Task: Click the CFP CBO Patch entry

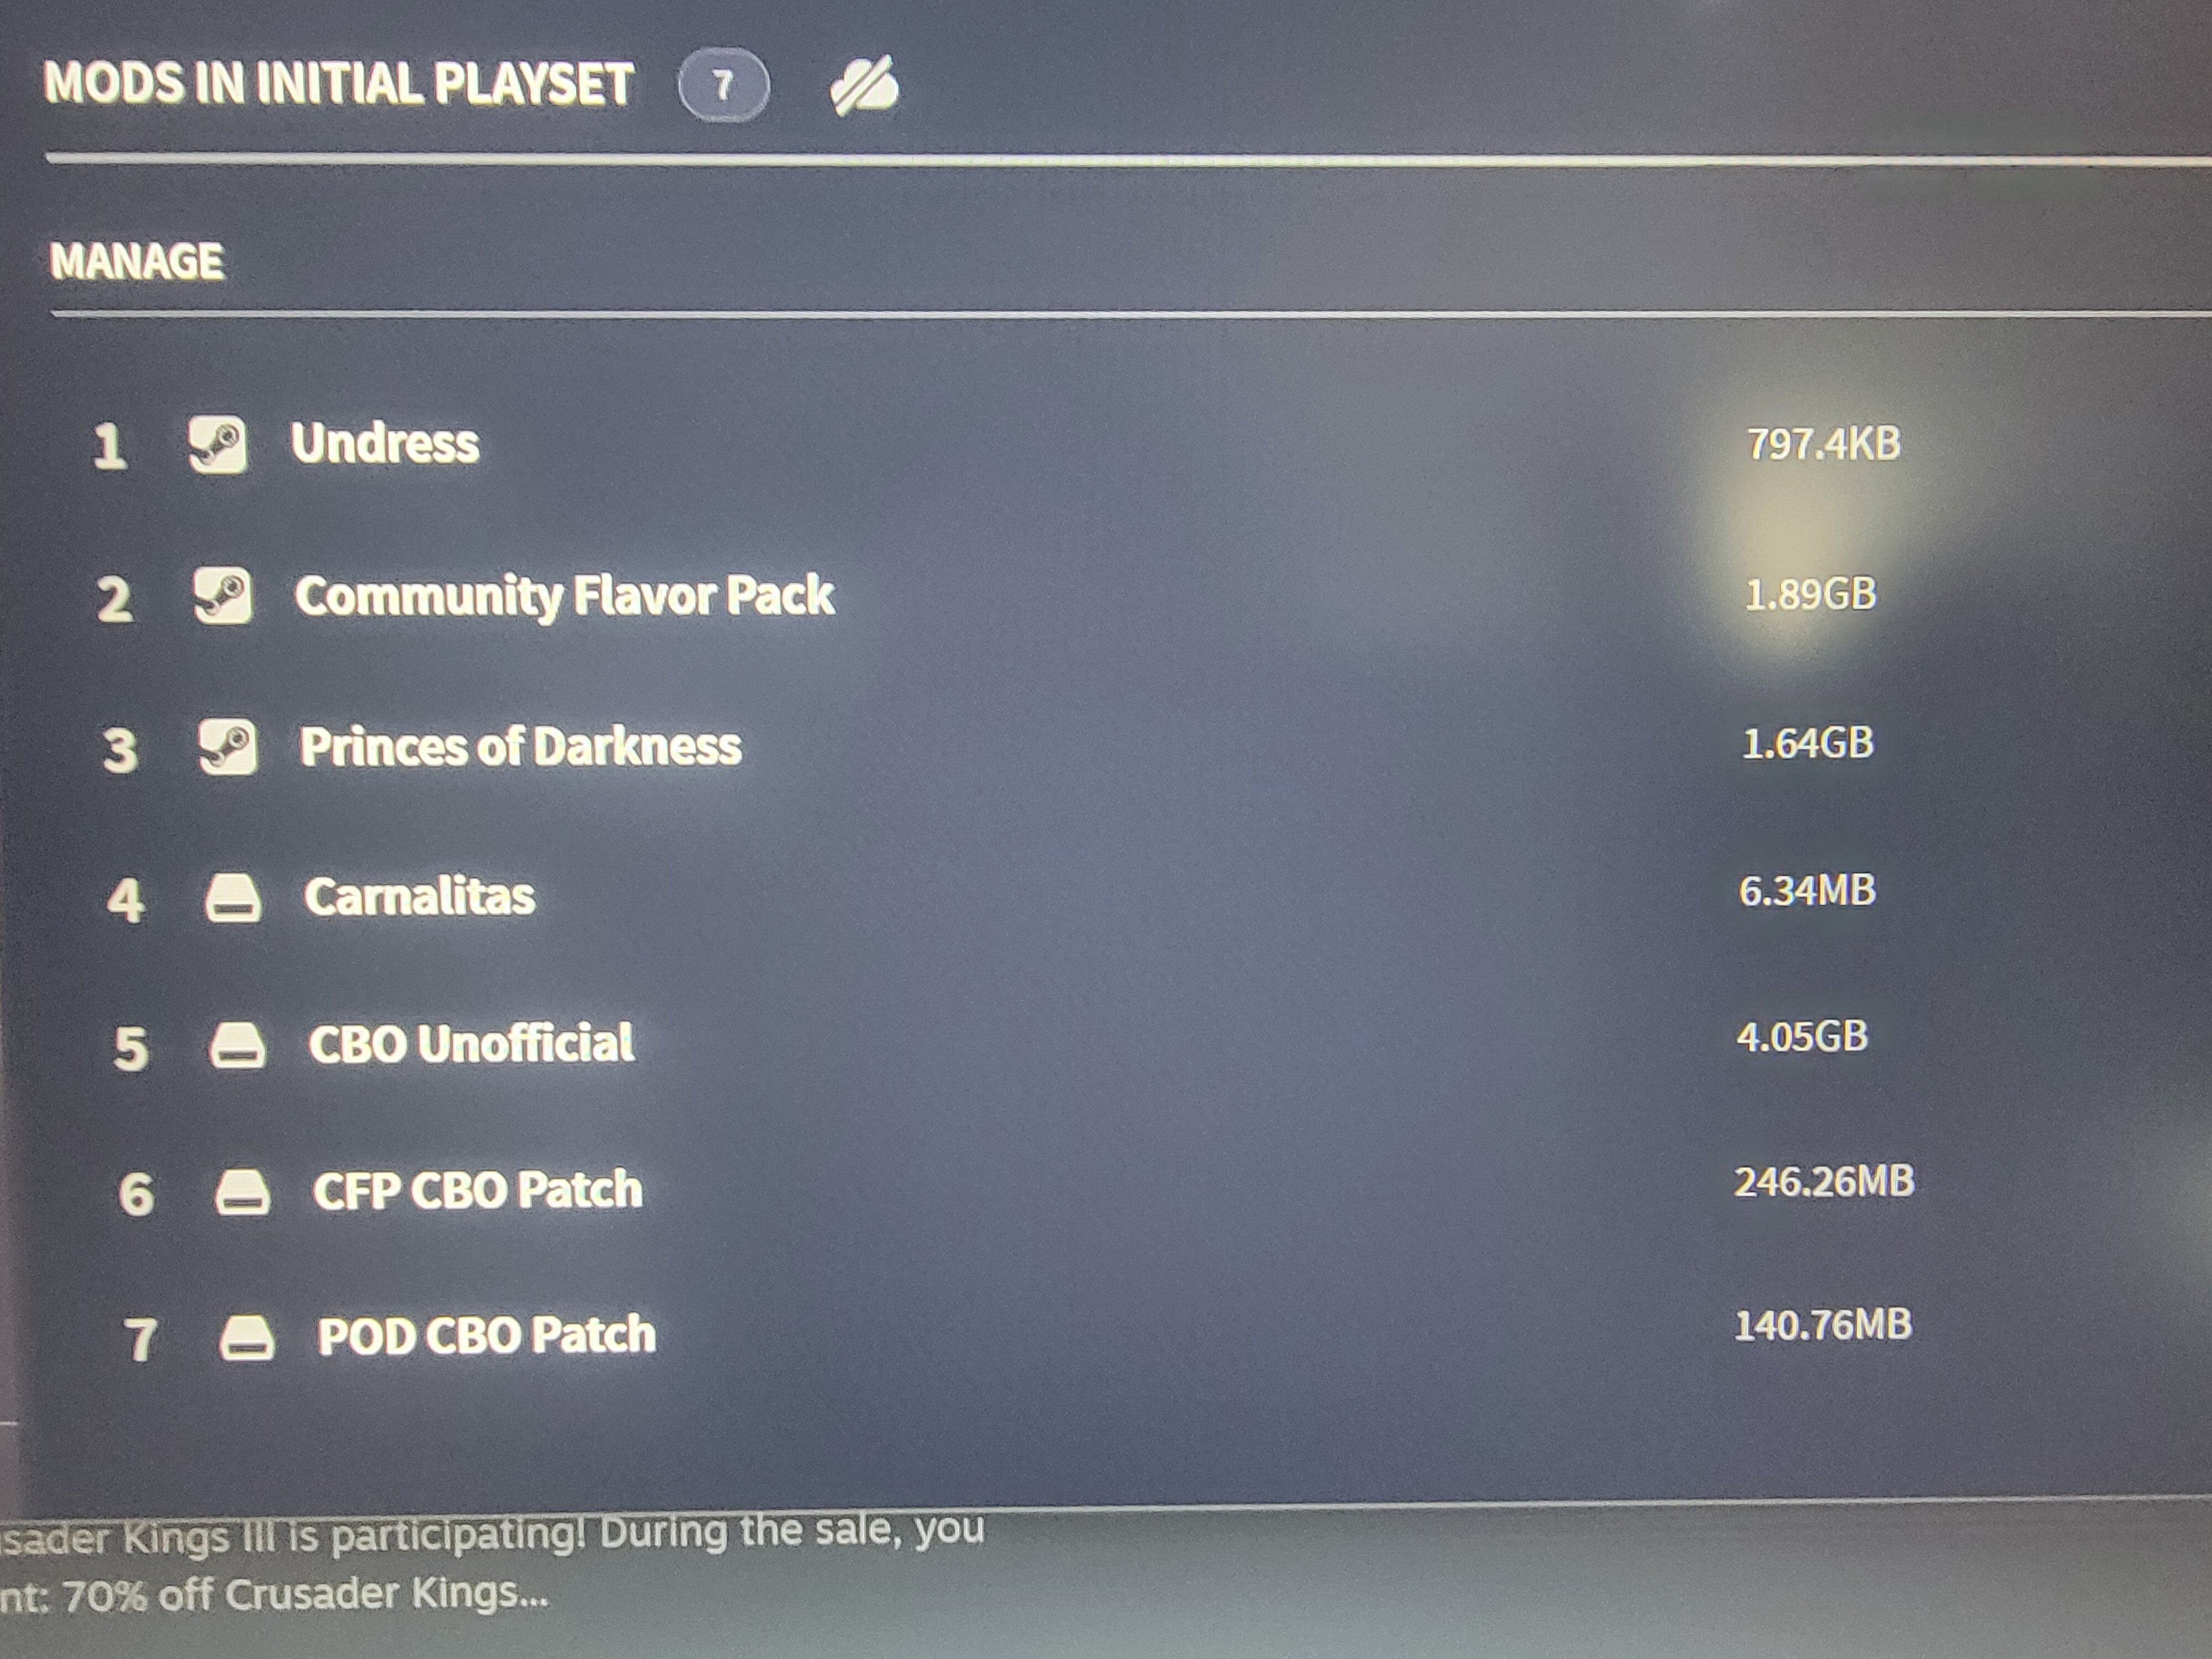Action: point(478,1190)
